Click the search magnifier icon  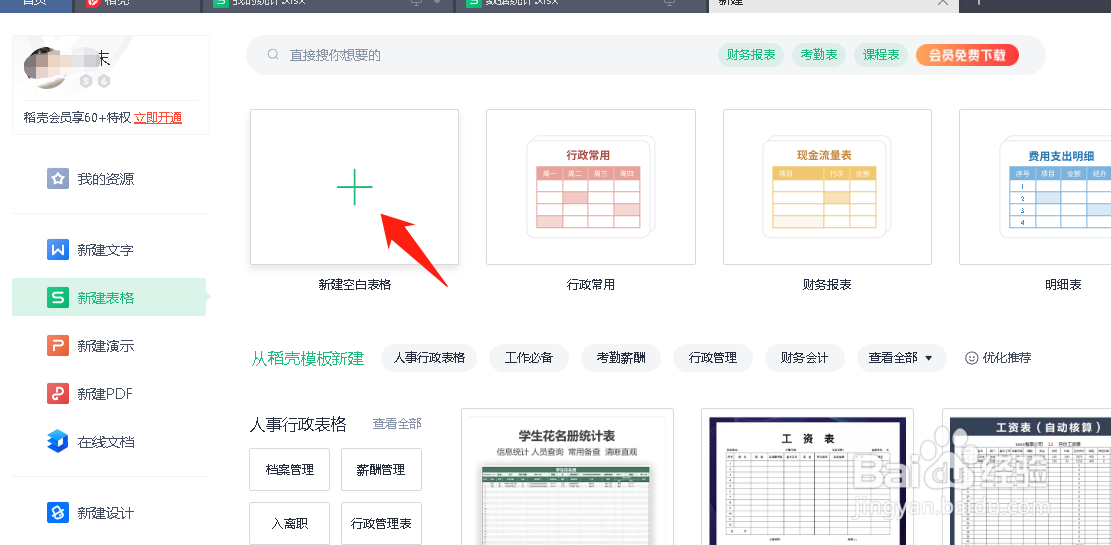(273, 55)
